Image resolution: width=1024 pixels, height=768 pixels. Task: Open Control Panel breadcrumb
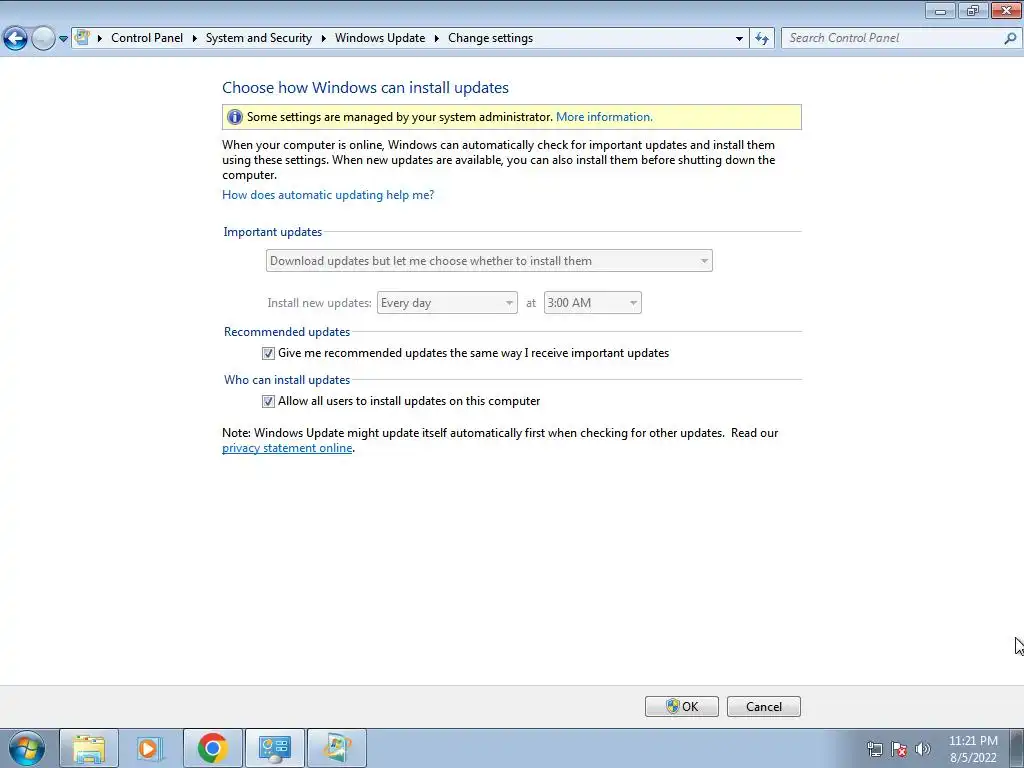tap(147, 38)
